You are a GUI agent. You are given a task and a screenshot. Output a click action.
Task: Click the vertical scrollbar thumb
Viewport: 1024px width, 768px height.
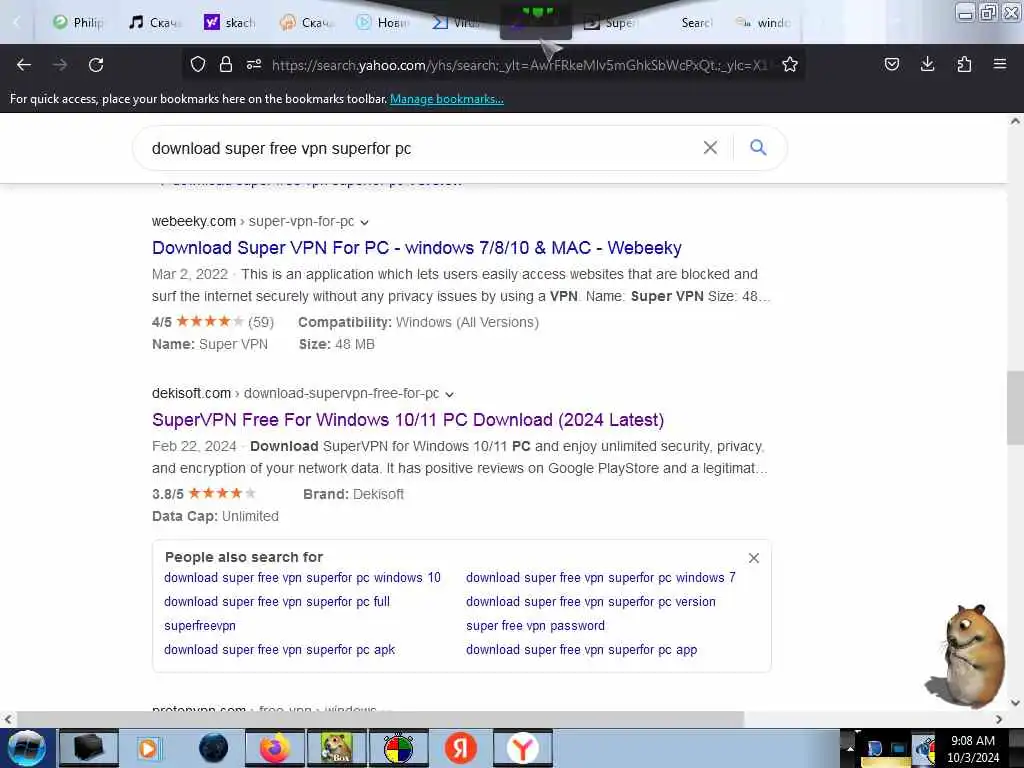click(1015, 408)
